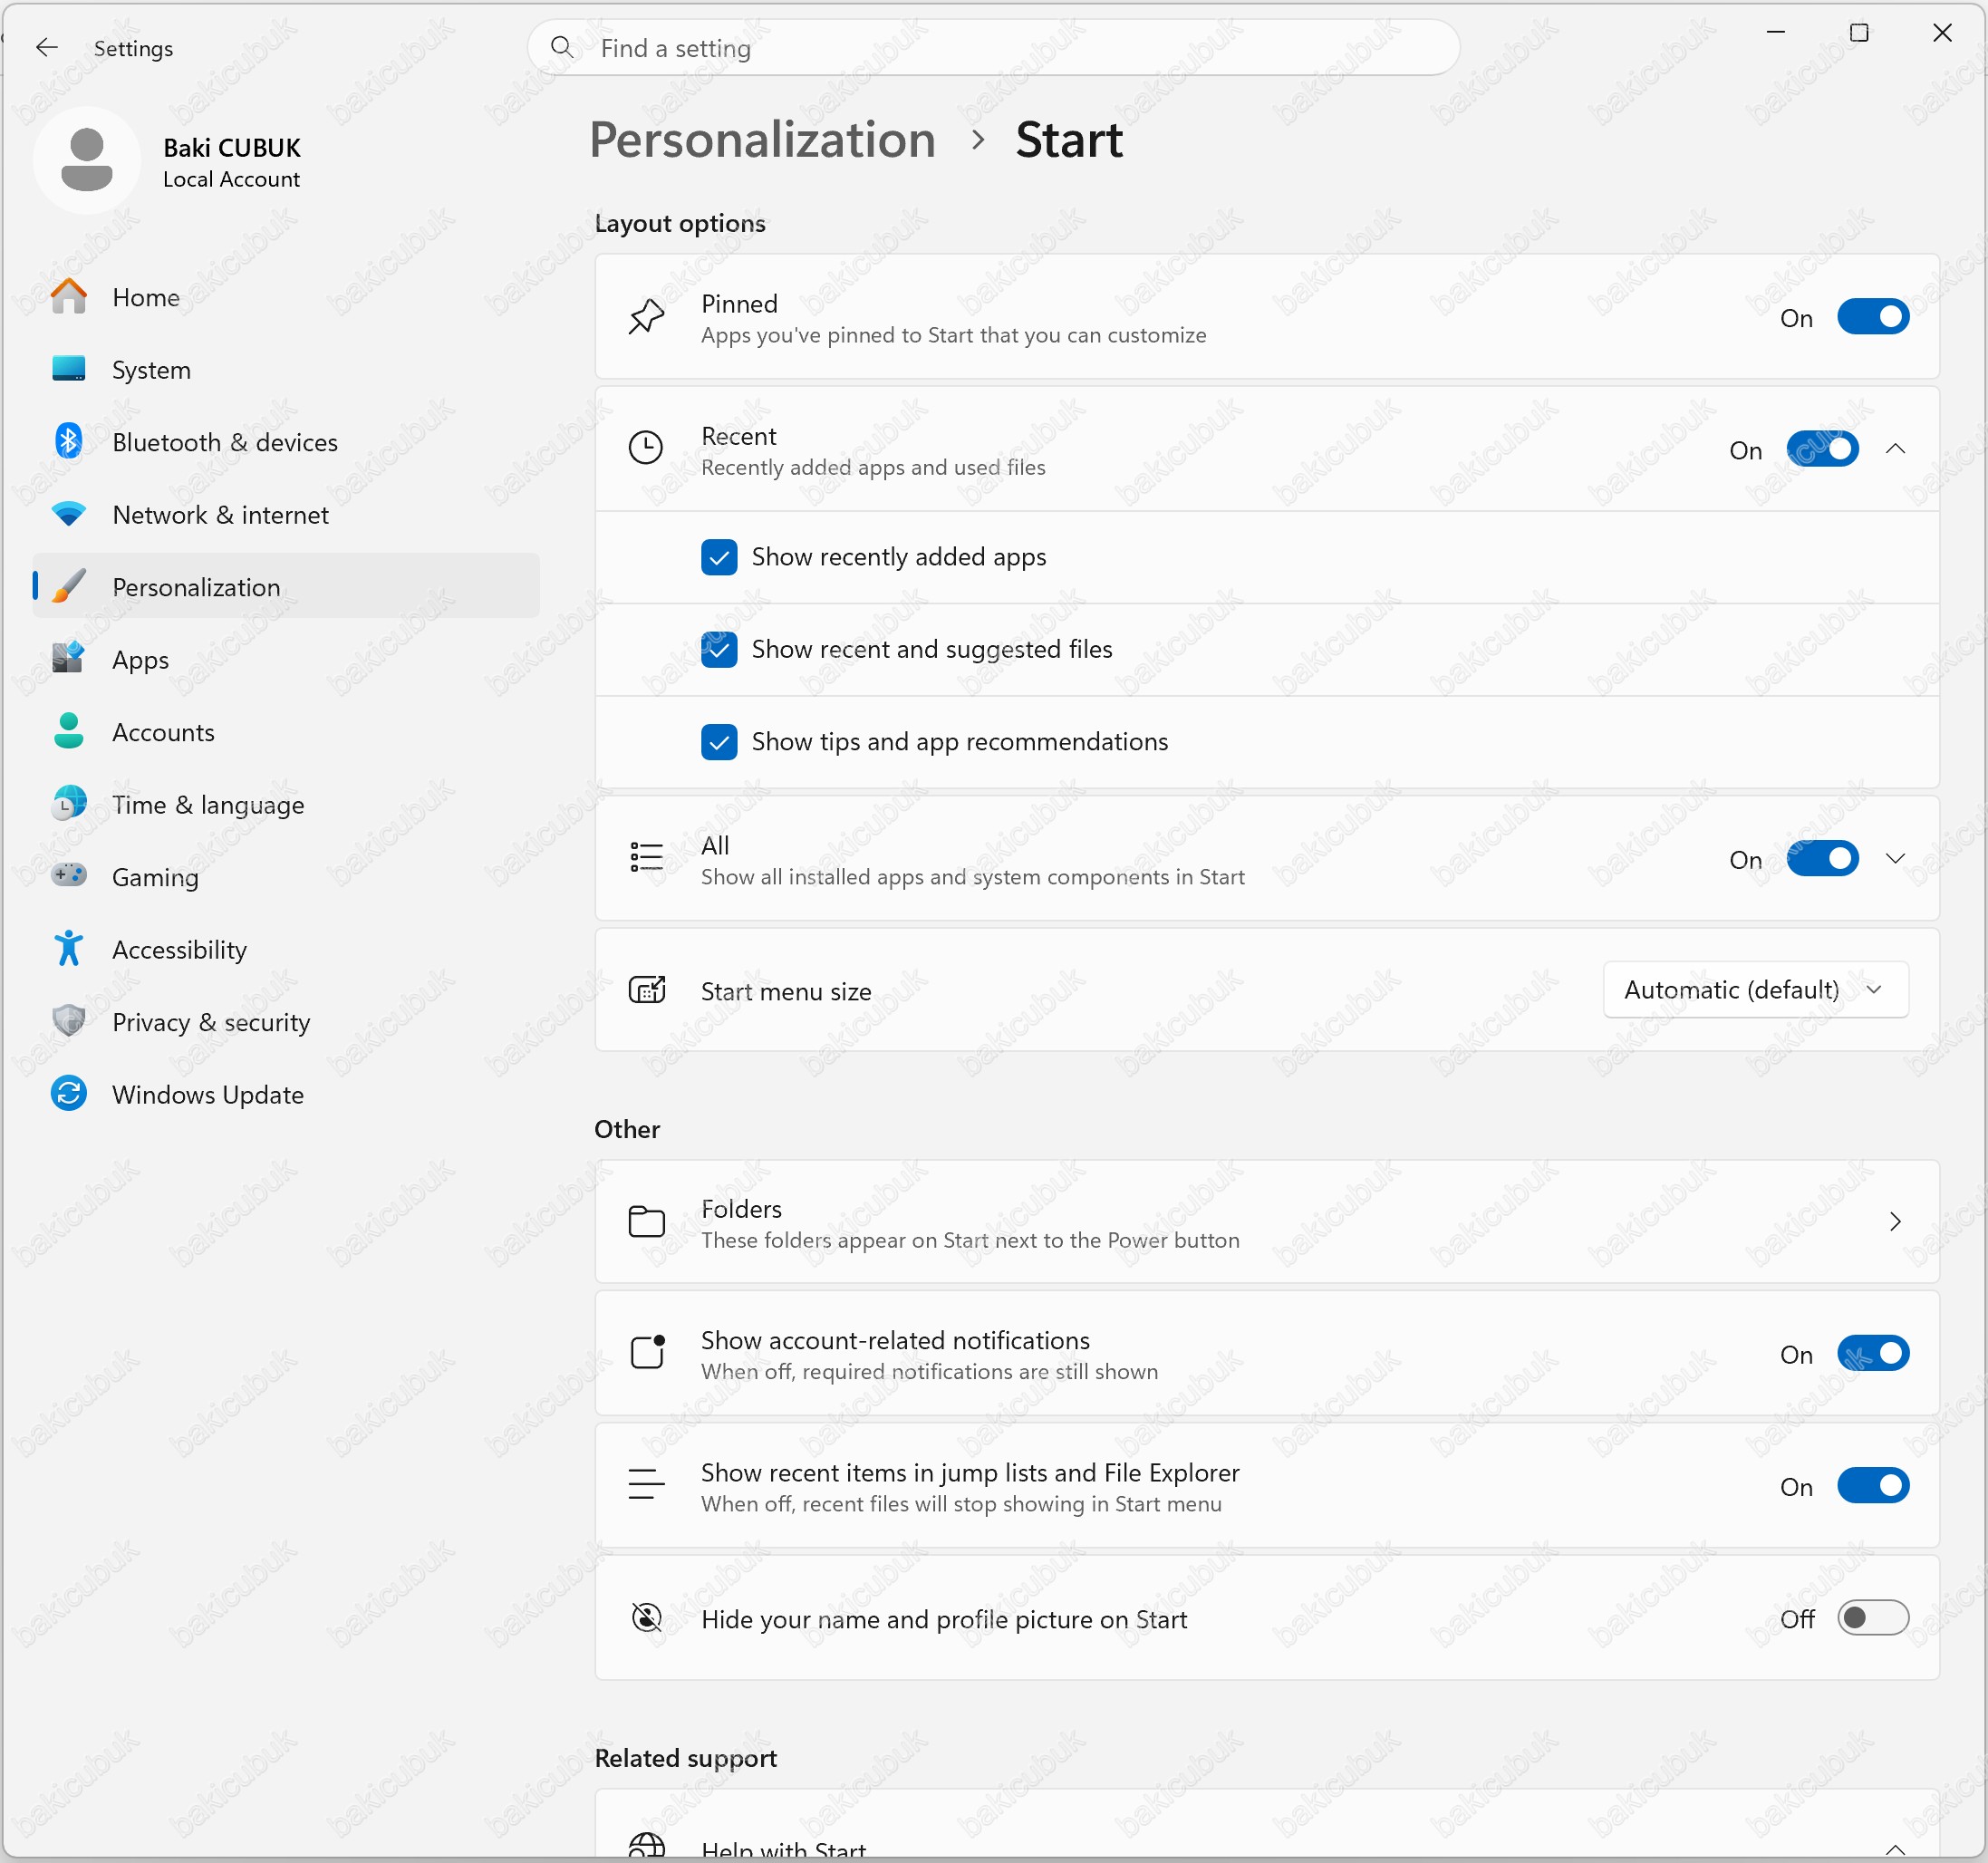Click the Bluetooth icon in the sidebar
1988x1863 pixels.
tap(69, 442)
